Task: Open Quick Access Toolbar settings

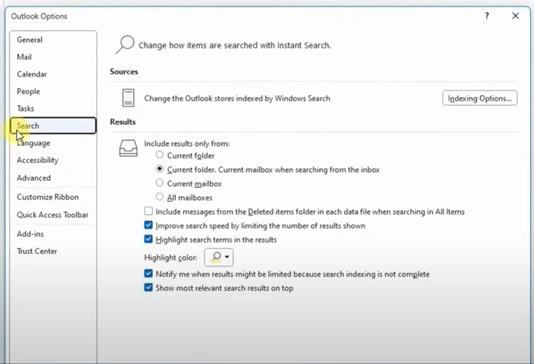Action: [x=52, y=215]
